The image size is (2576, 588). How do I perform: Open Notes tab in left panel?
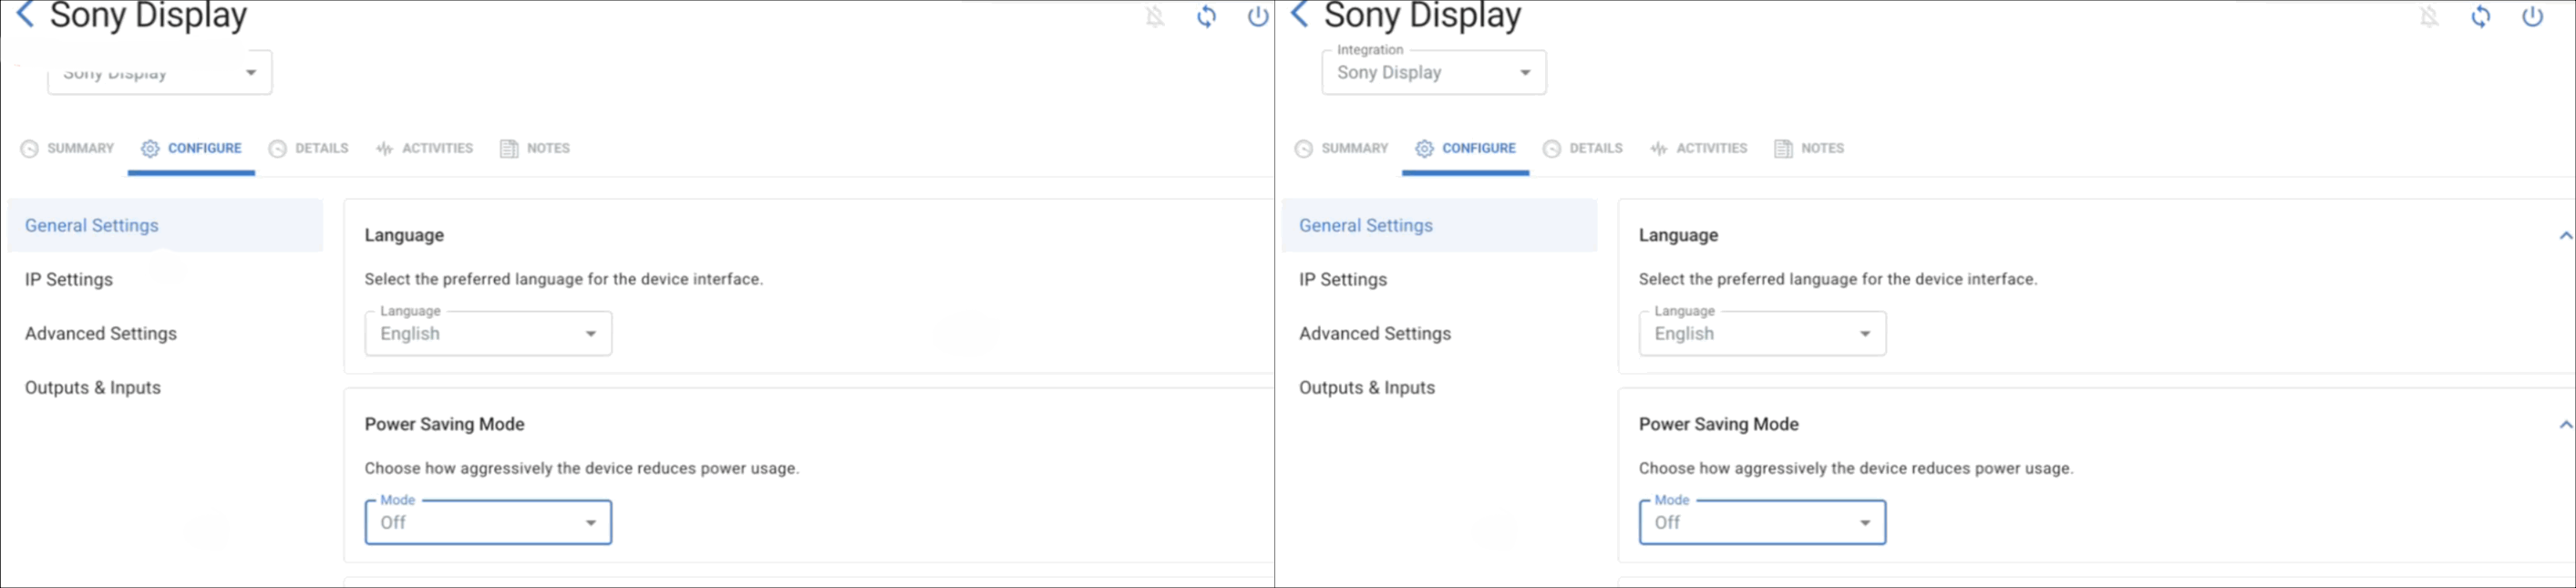(x=535, y=148)
